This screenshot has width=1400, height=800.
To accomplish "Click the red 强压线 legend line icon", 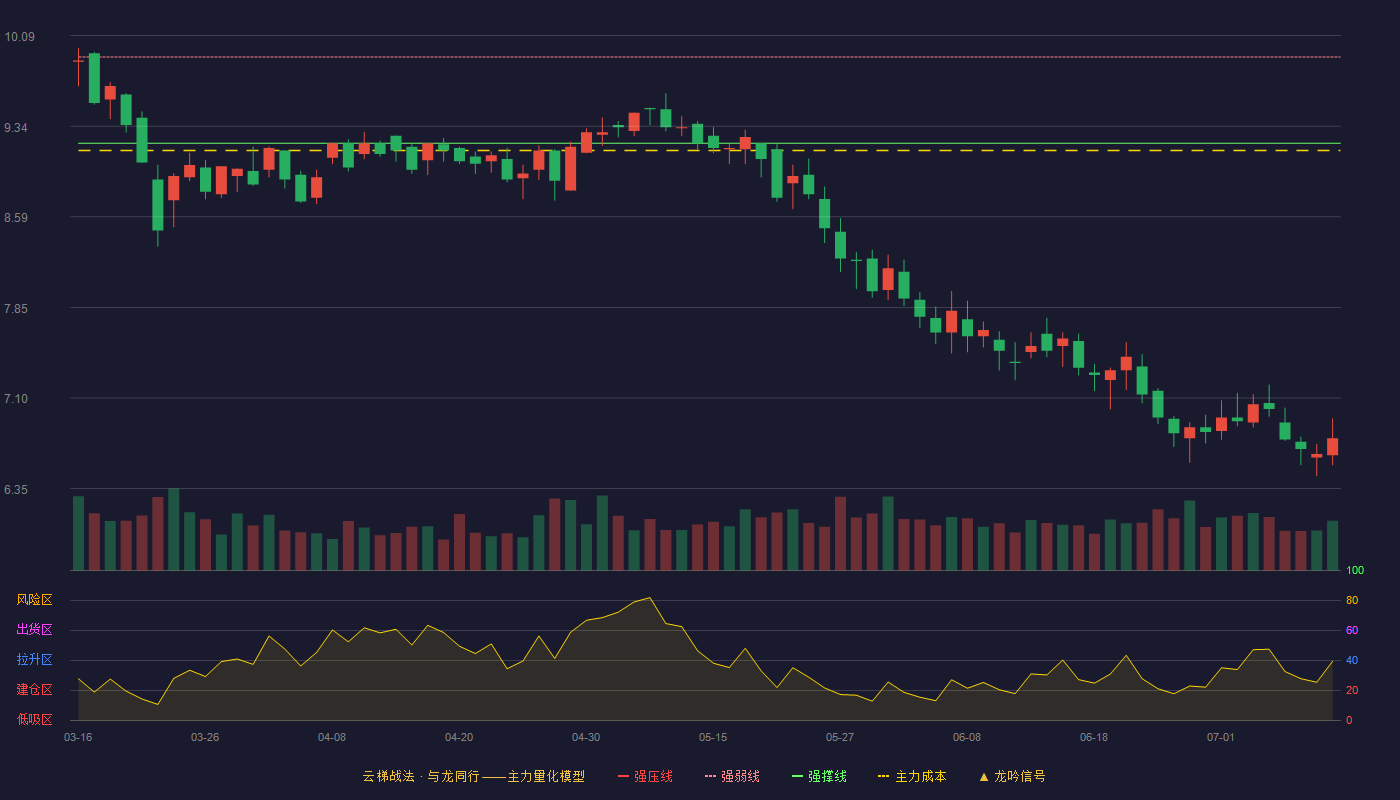I will tap(623, 776).
